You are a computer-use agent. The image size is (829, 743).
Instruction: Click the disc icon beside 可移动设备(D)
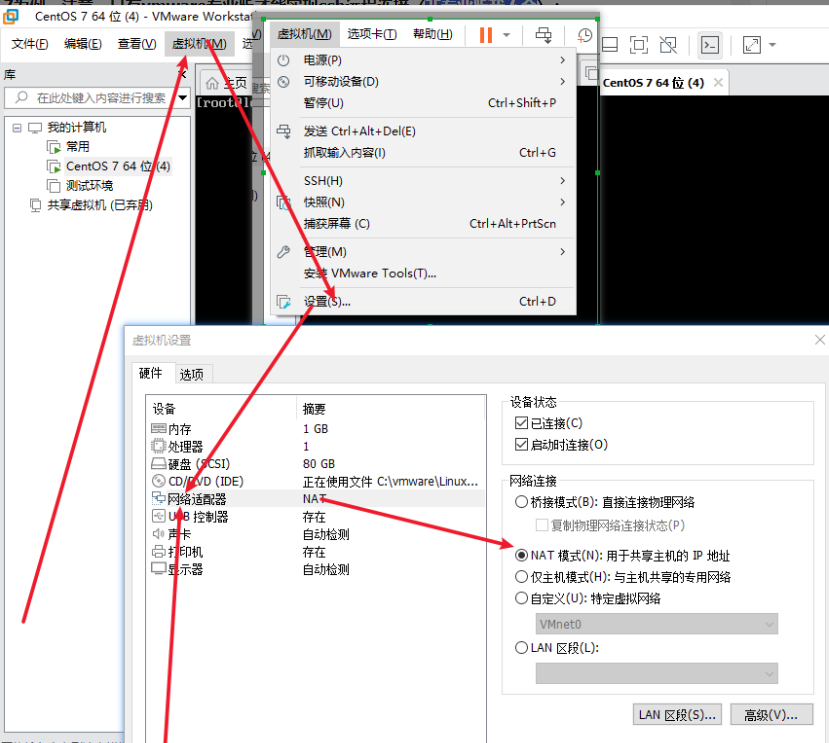click(x=284, y=81)
